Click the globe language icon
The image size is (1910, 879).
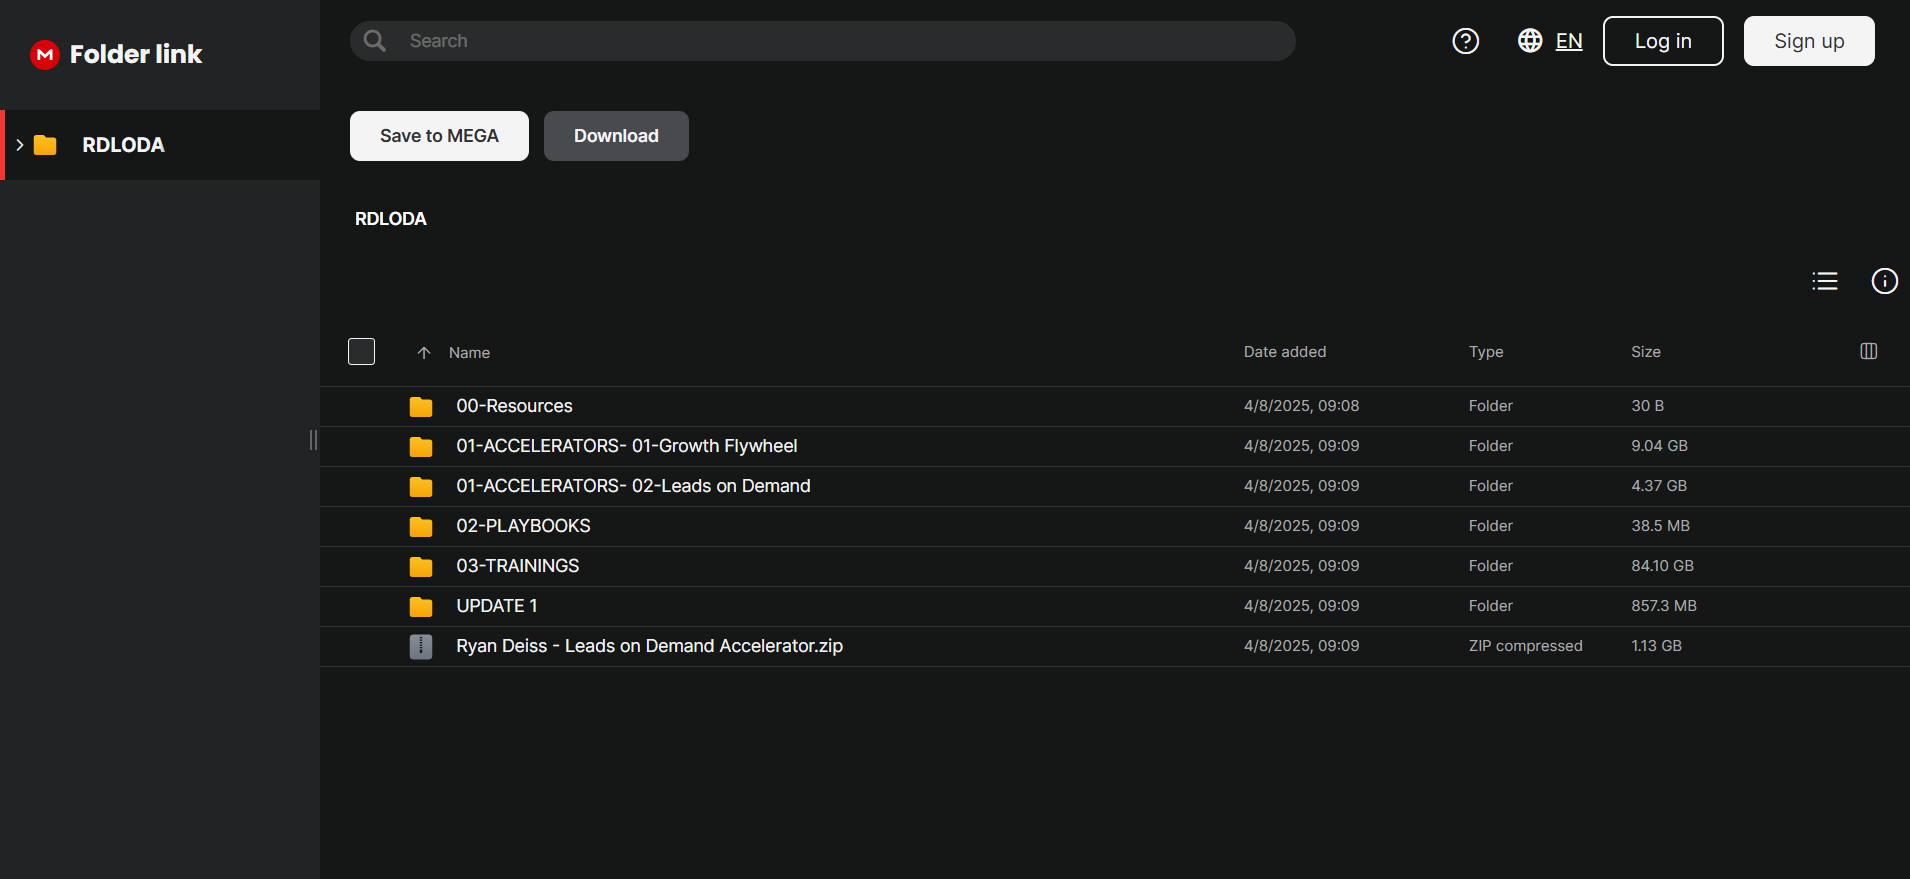point(1530,40)
